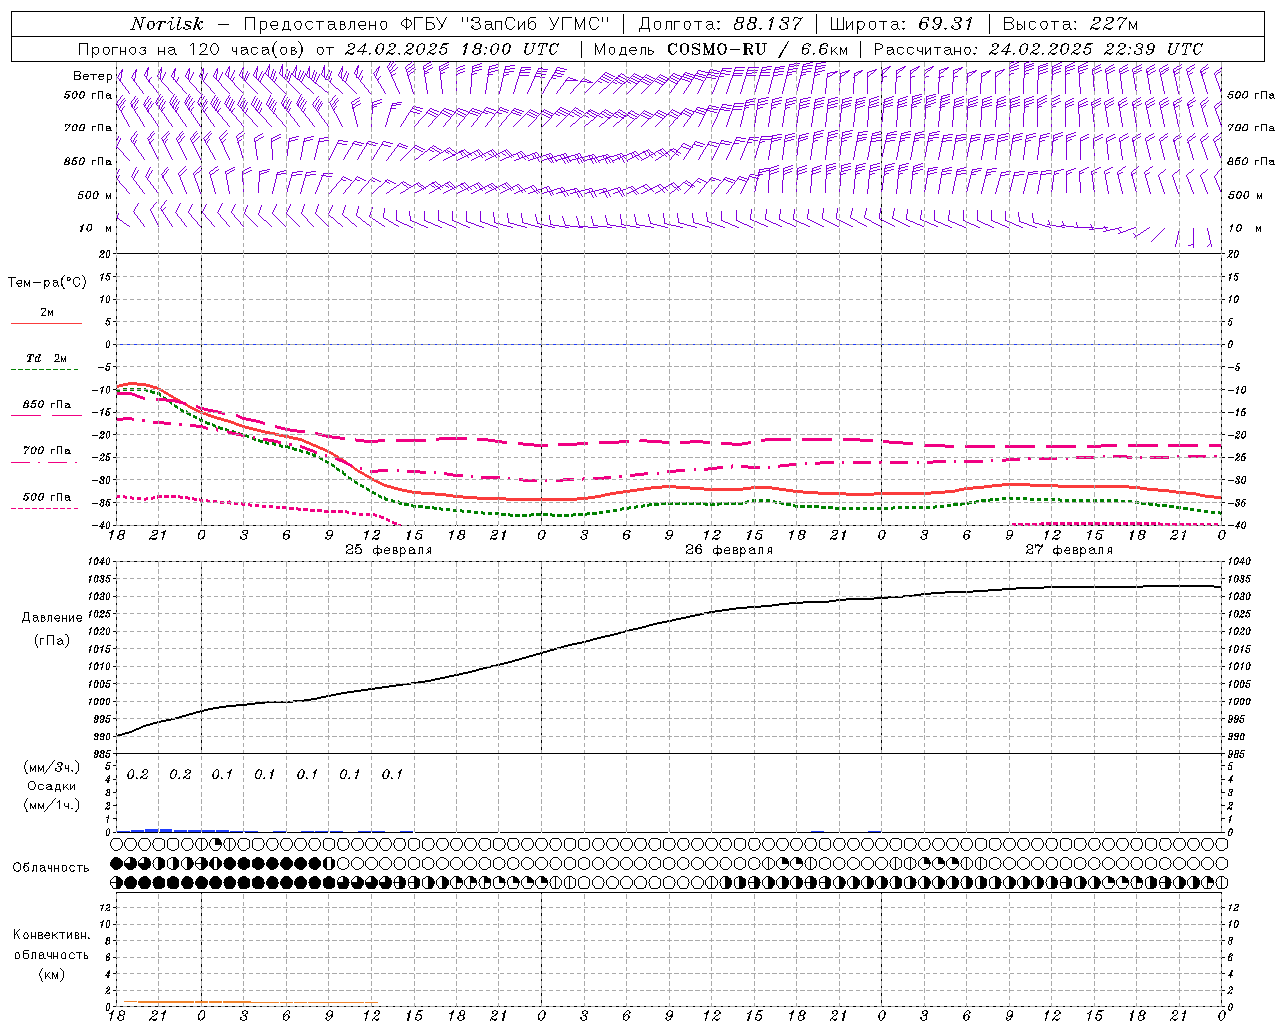Viewport: 1280px width, 1024px height.
Task: Click the 850 гПа temperature legend entry
Action: click(x=46, y=405)
